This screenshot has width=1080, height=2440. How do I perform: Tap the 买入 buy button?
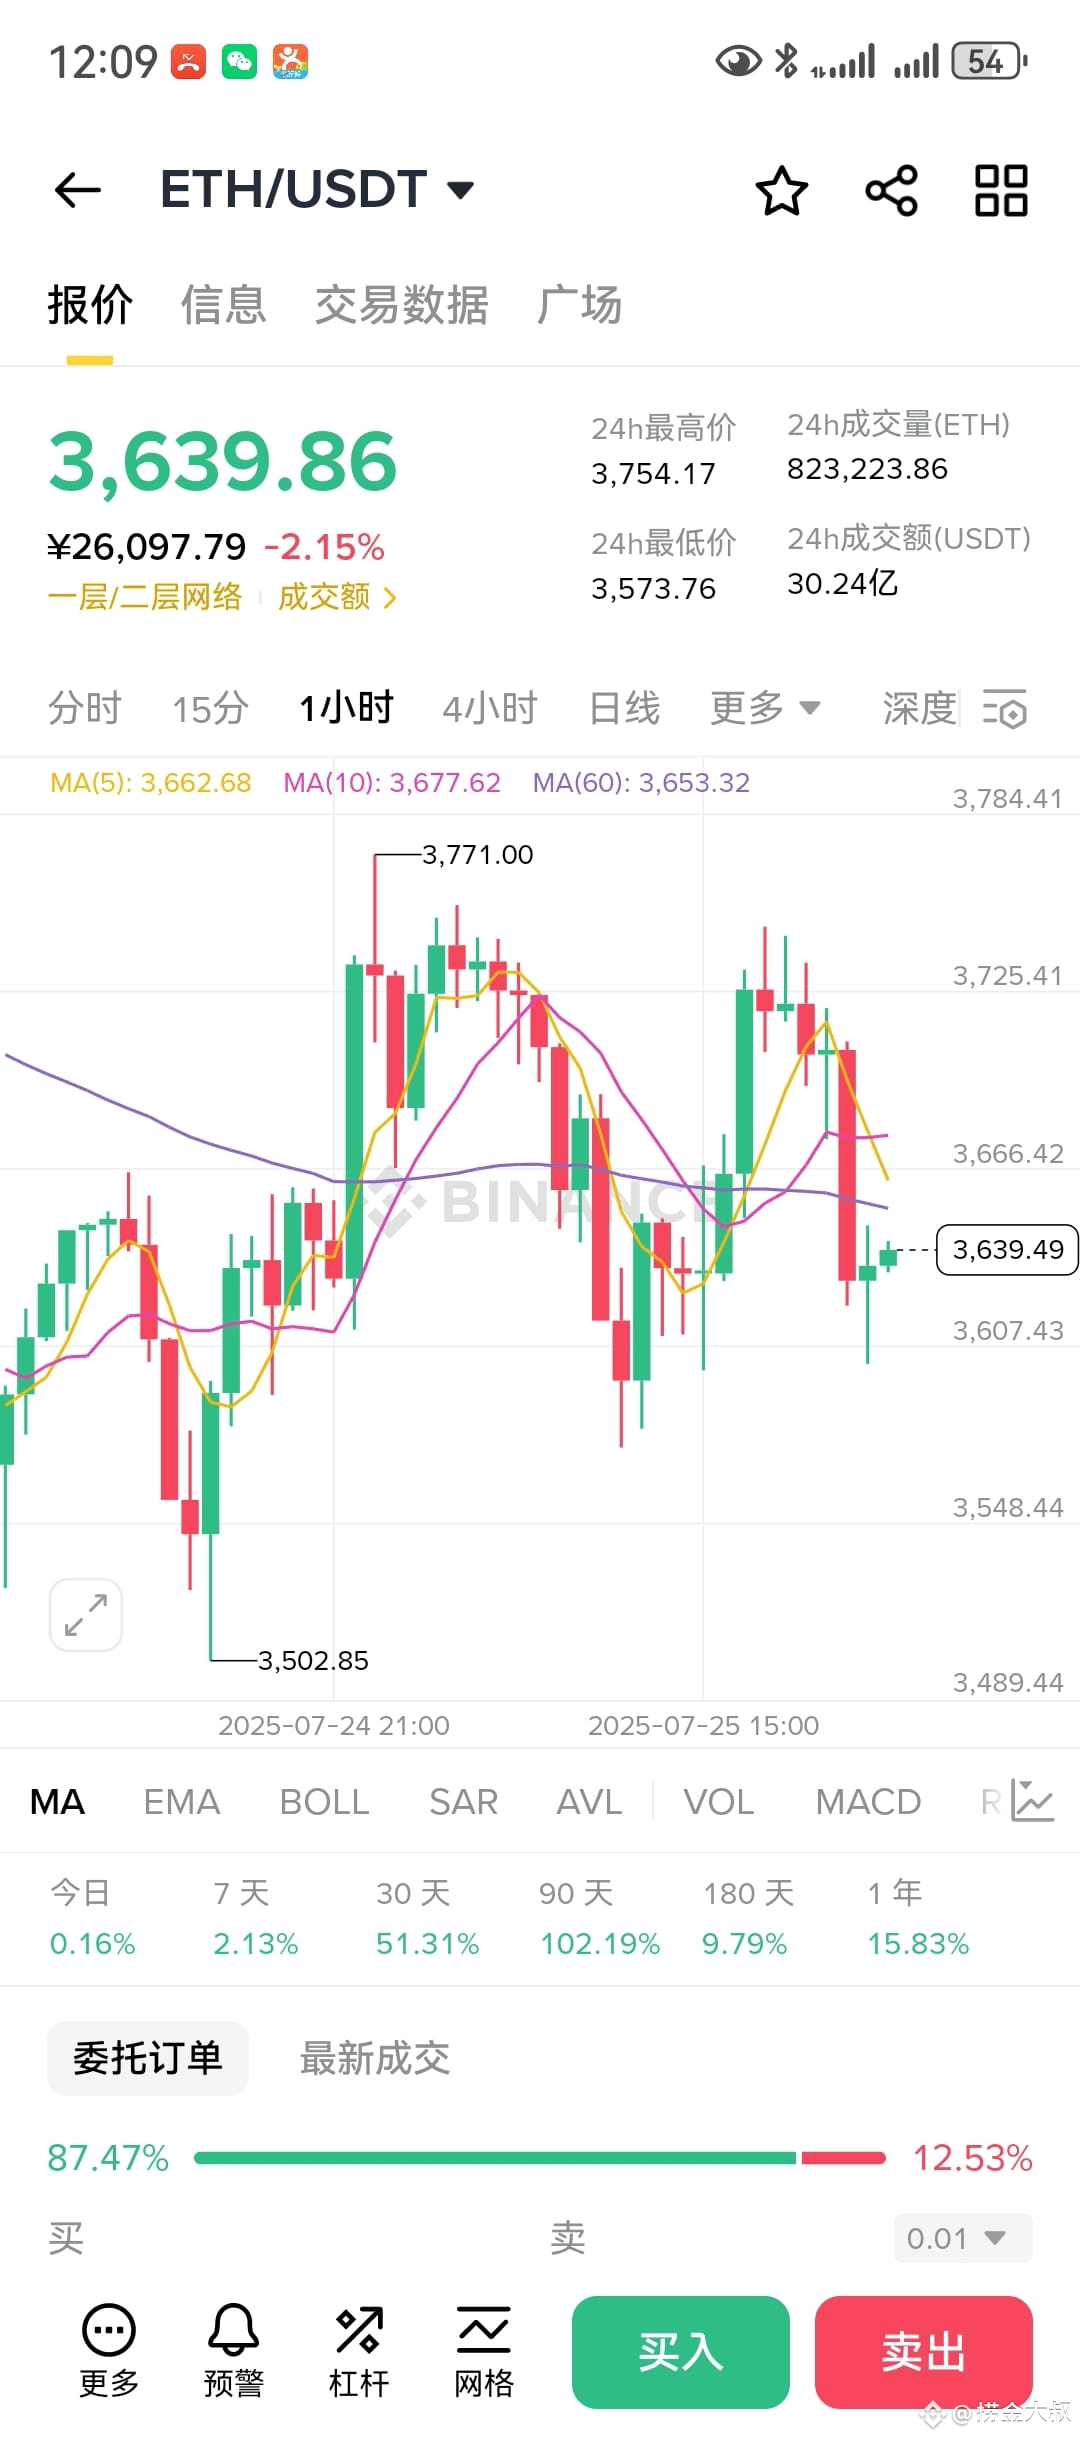[x=680, y=2352]
